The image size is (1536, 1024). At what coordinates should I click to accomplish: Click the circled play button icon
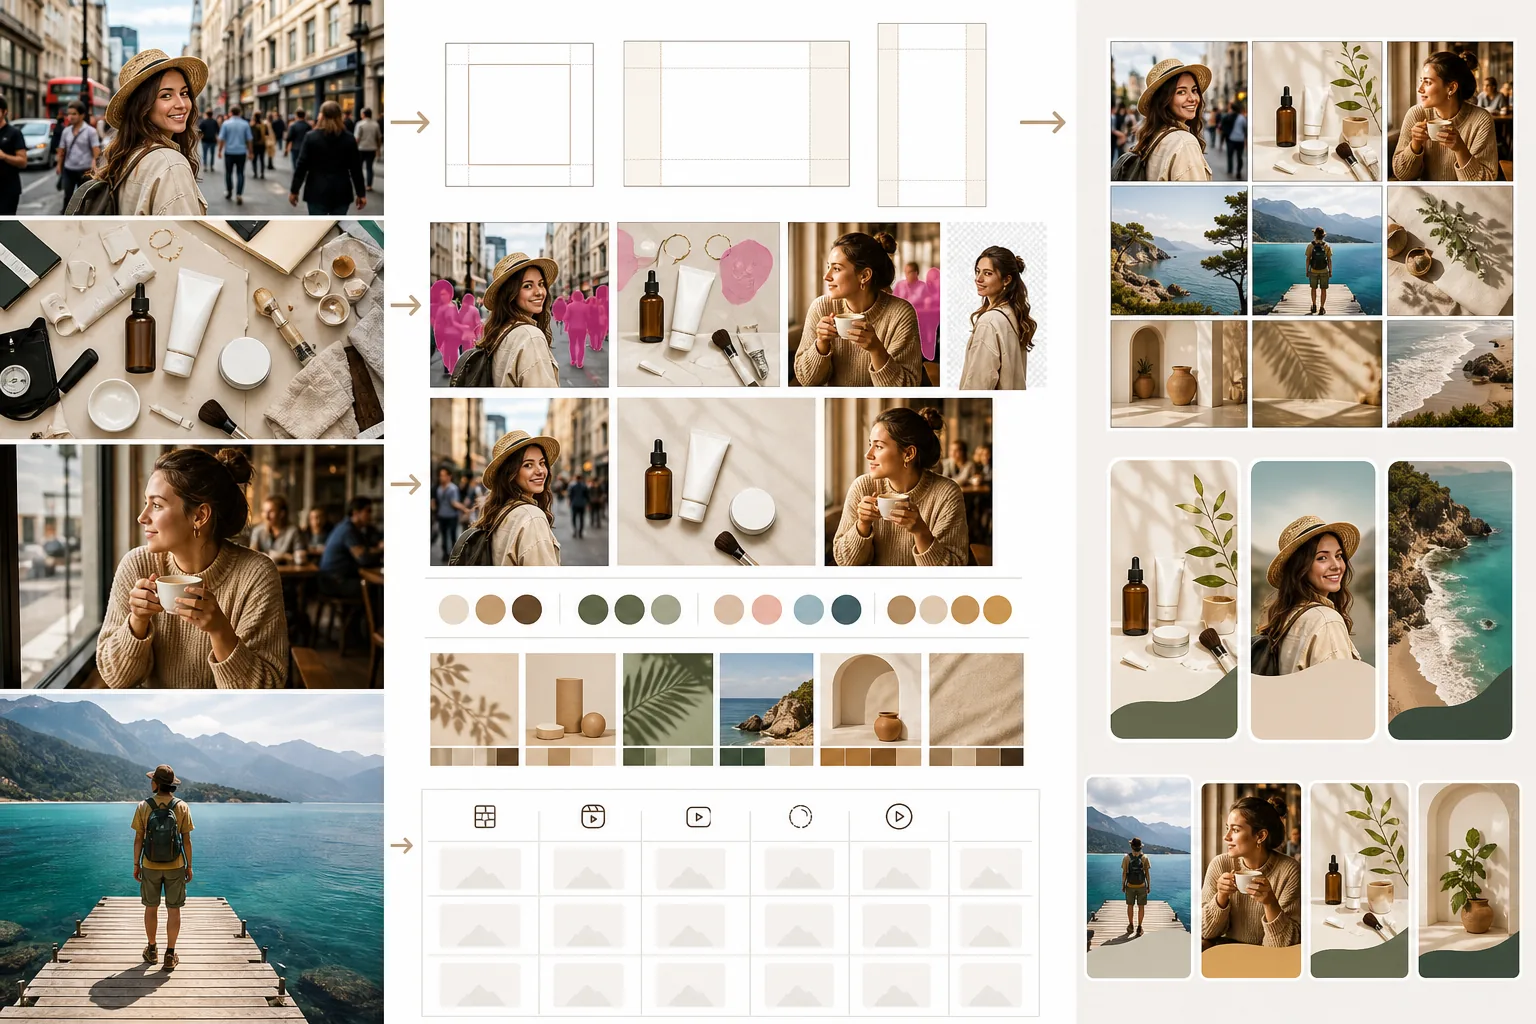pyautogui.click(x=899, y=817)
